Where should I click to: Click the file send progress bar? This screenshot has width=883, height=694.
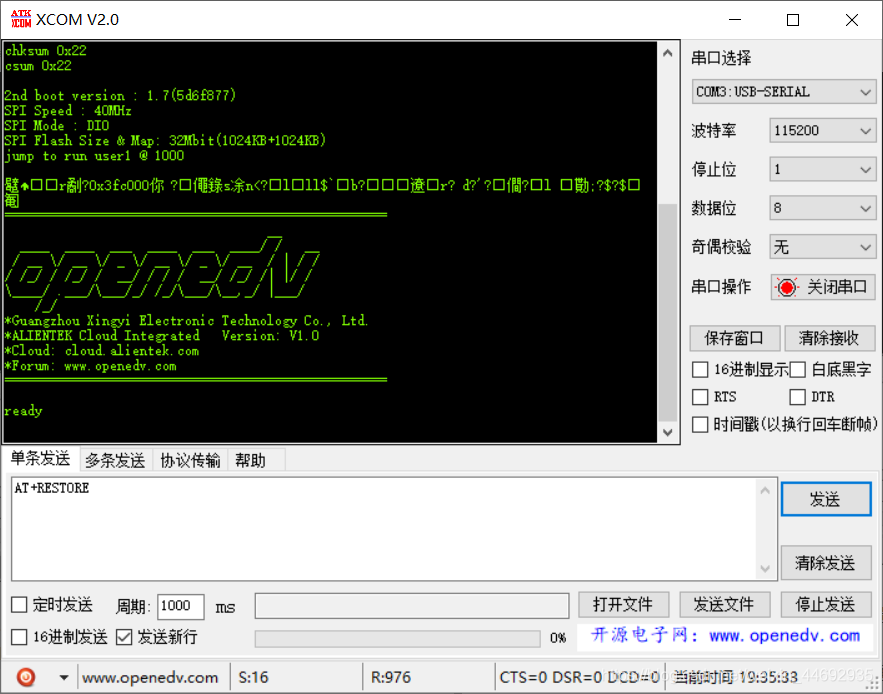point(398,639)
